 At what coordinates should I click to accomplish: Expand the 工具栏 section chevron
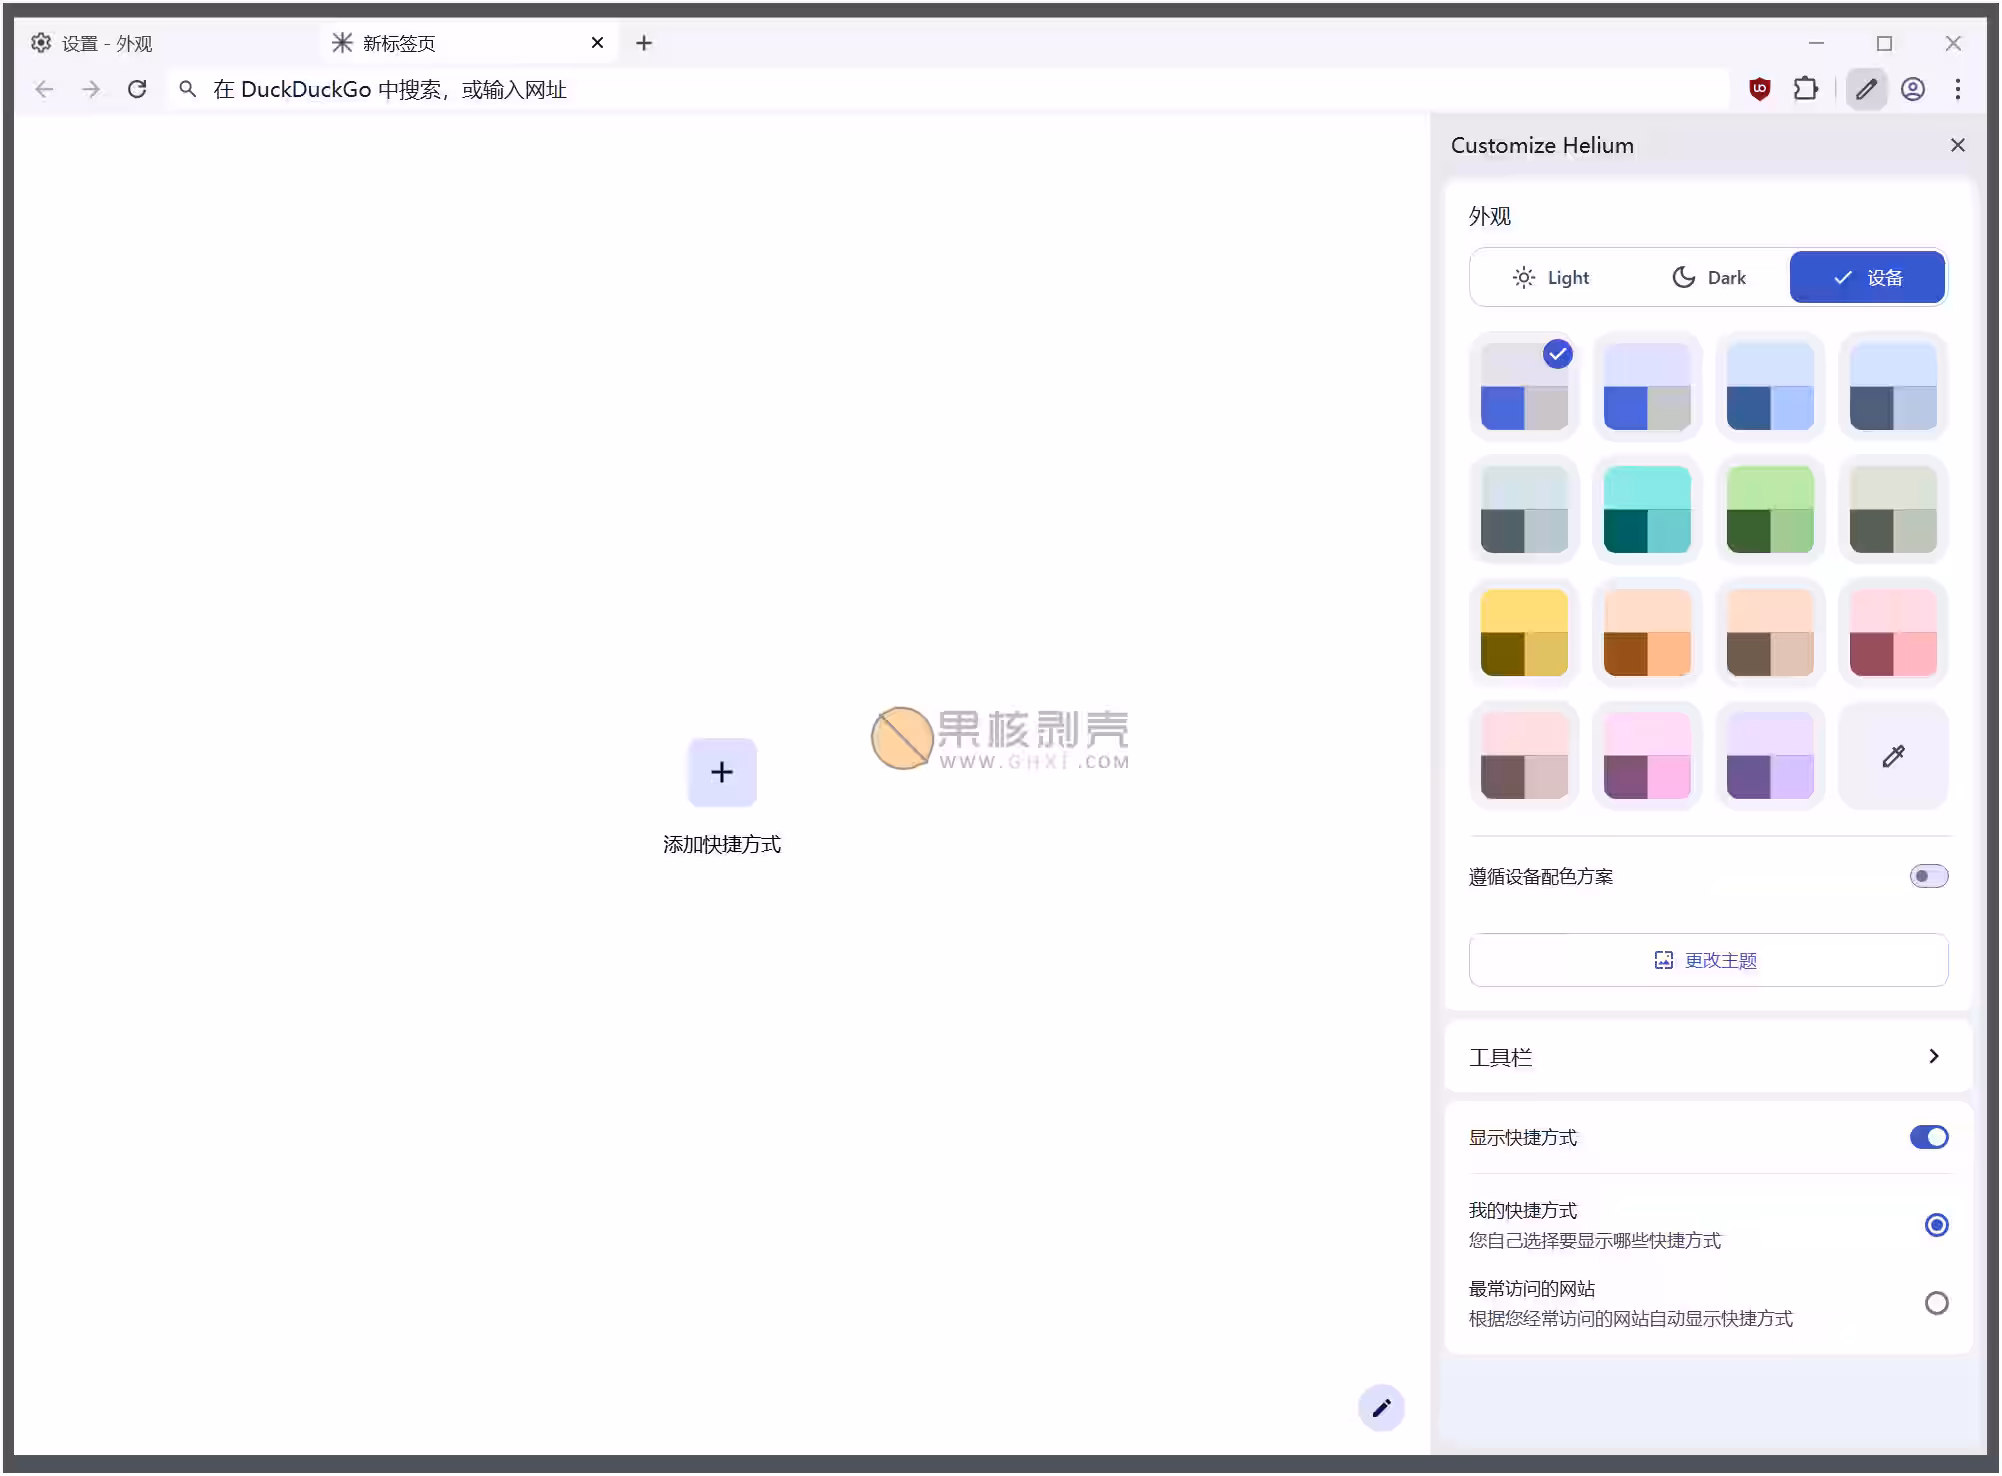(1933, 1056)
